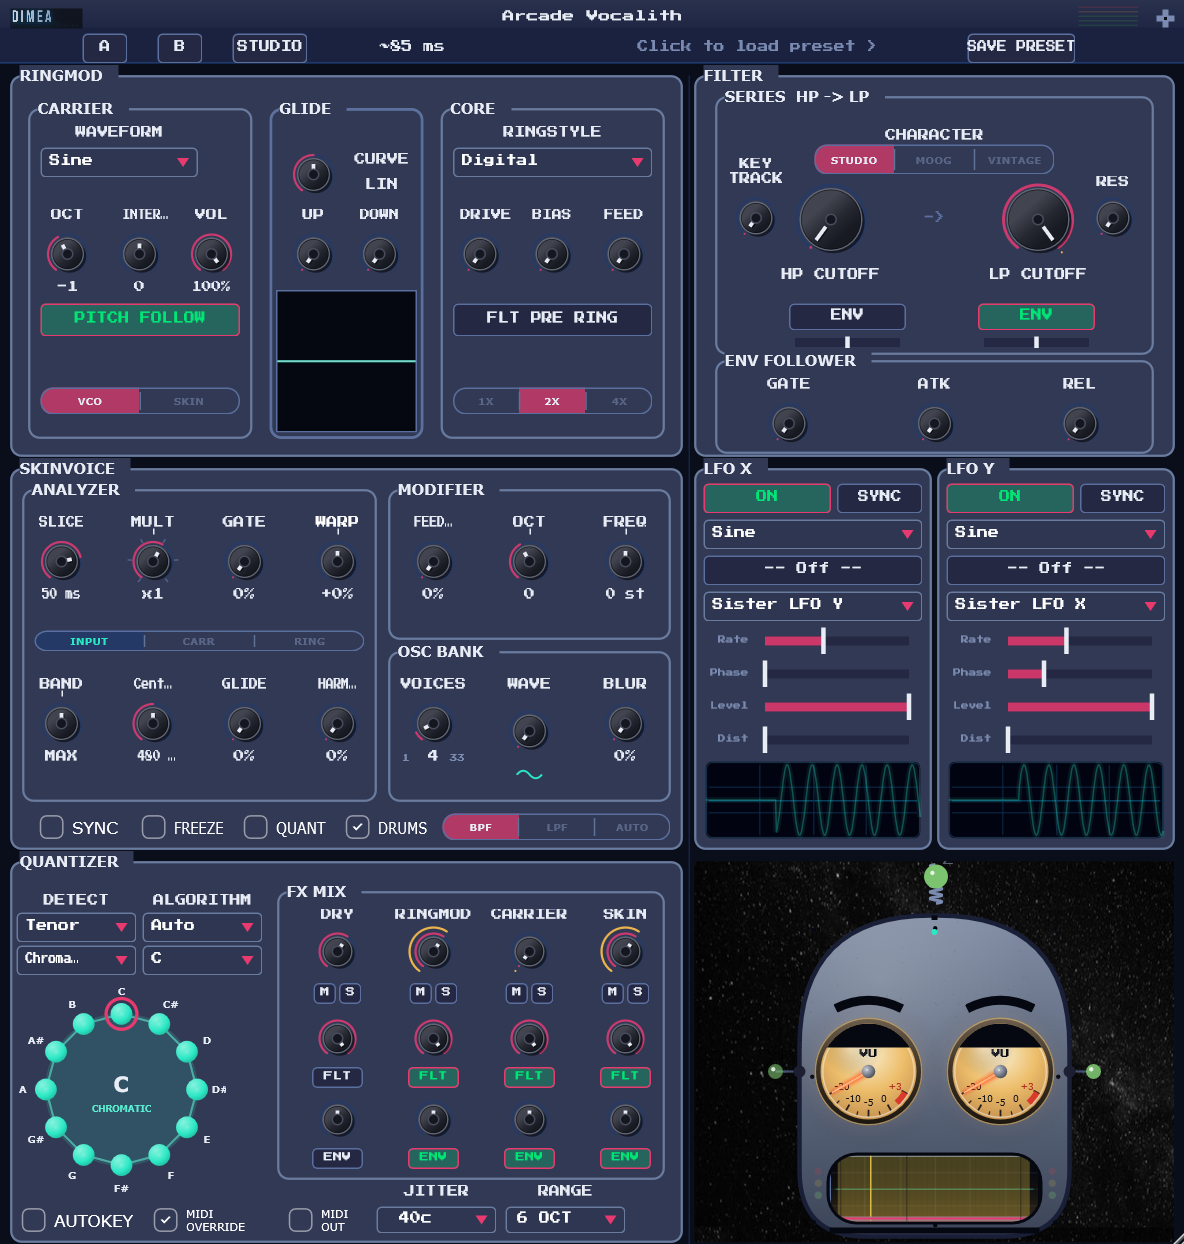Open the JITTER 40c dropdown
Screen dimensions: 1184x1244
436,1219
